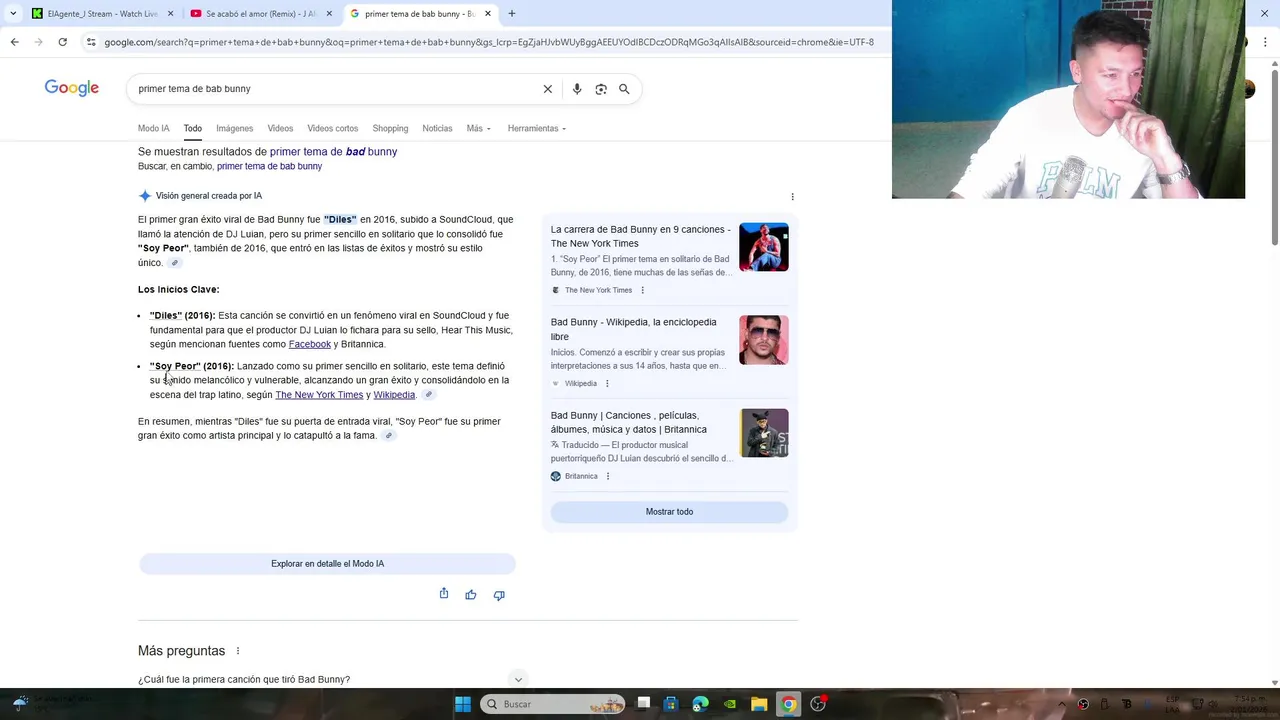Viewport: 1280px width, 720px height.
Task: Give thumbs down to AI overview
Action: [x=499, y=594]
